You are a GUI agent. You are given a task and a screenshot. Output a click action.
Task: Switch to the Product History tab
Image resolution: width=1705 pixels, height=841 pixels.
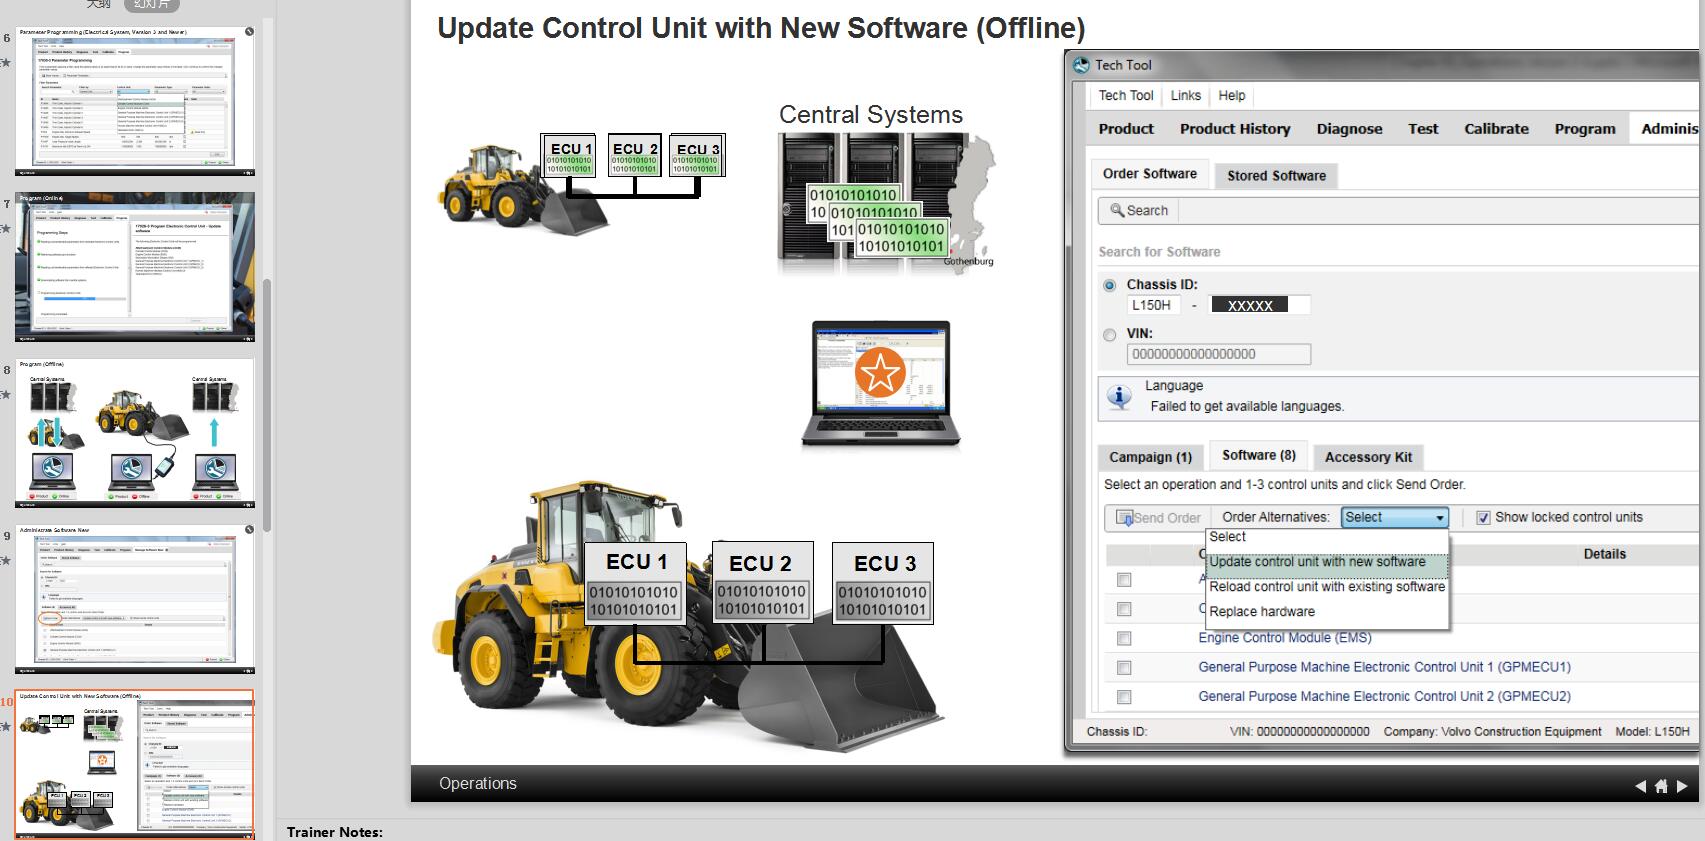[x=1235, y=129]
